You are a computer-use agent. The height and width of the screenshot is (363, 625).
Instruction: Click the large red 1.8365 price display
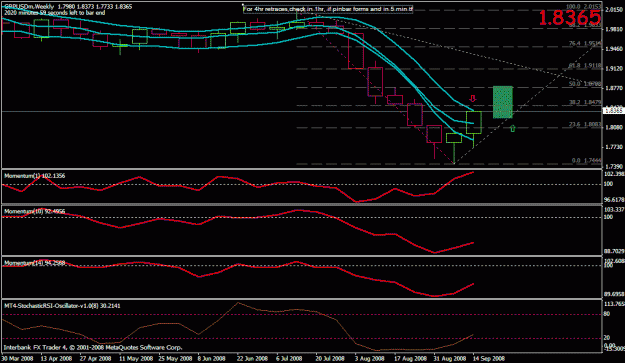tap(569, 18)
